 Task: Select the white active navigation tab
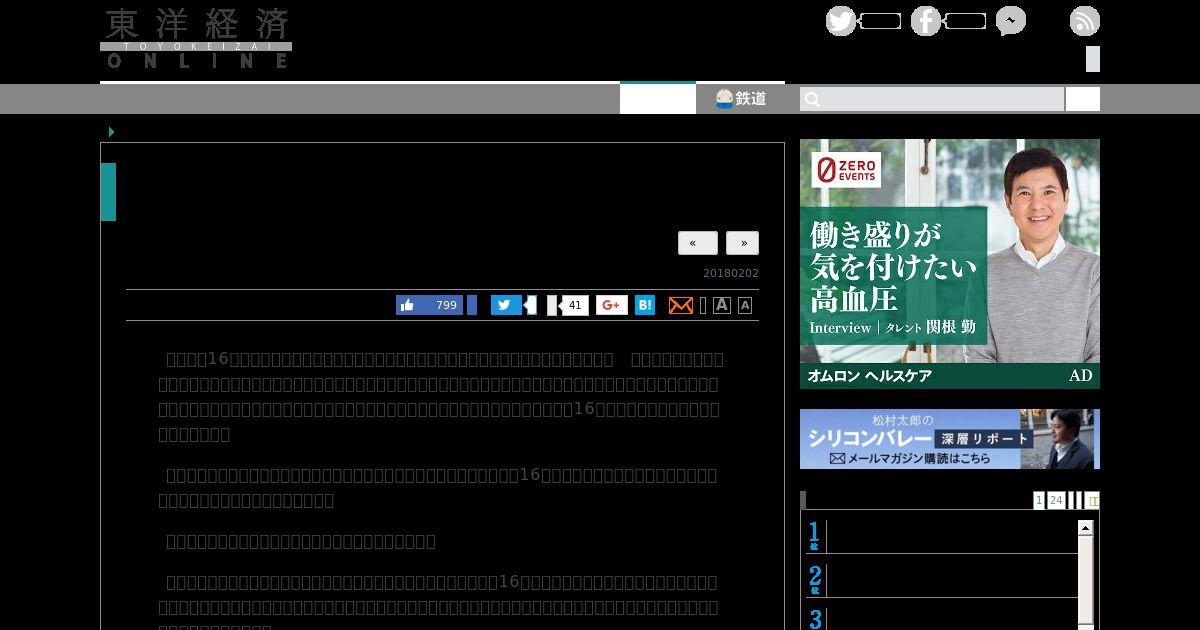click(658, 98)
